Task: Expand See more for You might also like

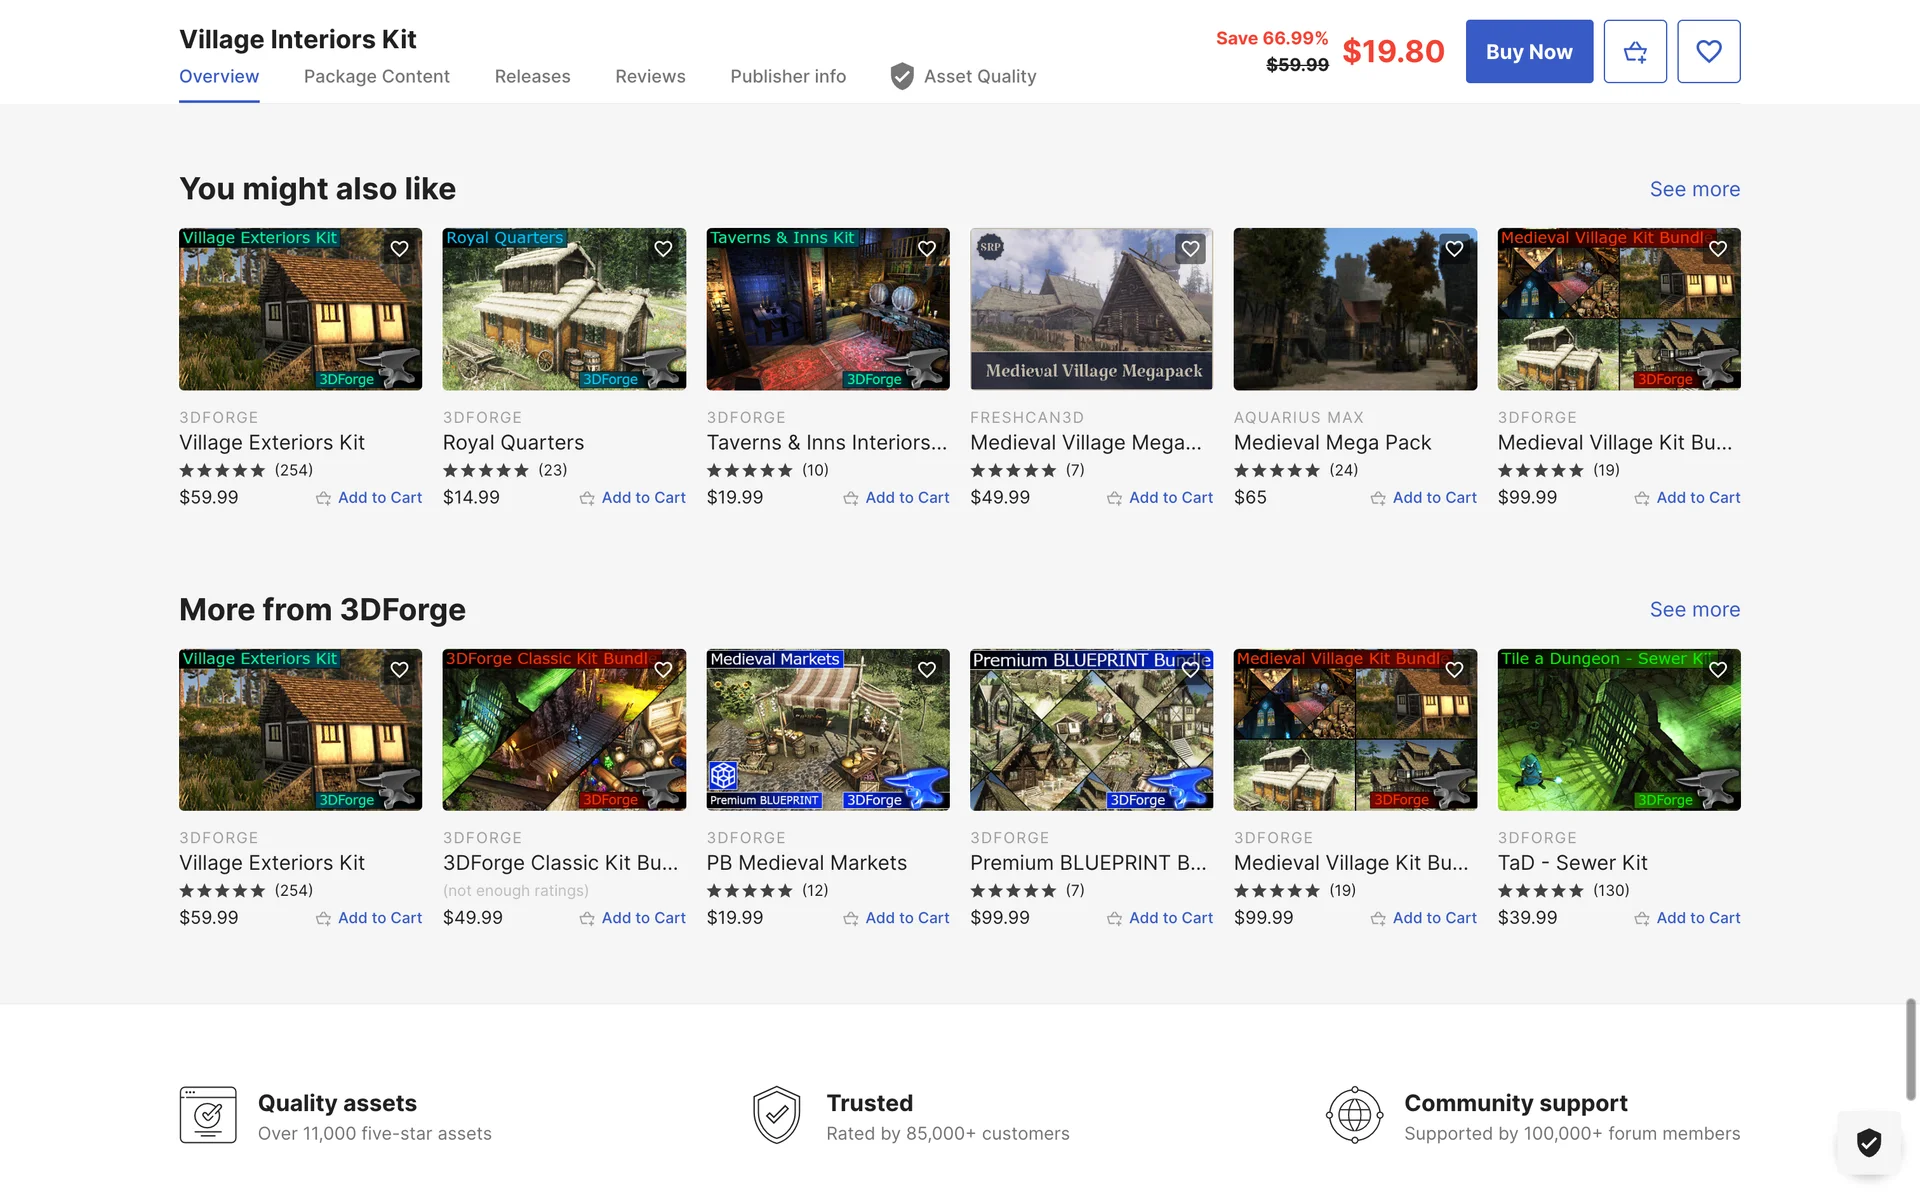Action: 1694,189
